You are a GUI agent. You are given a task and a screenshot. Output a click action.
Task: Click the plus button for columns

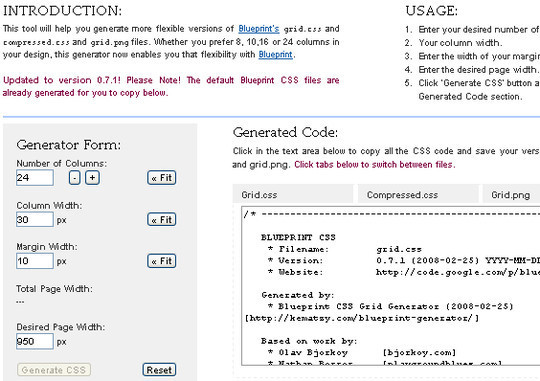coord(92,178)
